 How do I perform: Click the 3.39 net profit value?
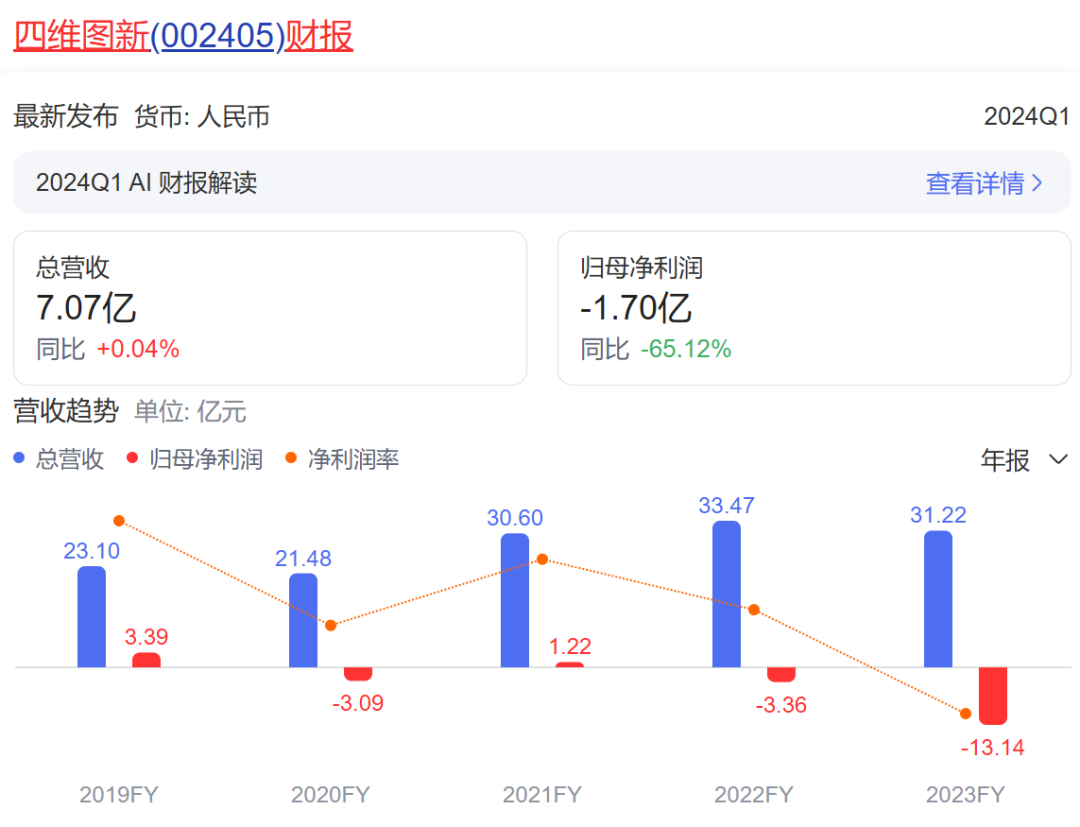coord(146,636)
